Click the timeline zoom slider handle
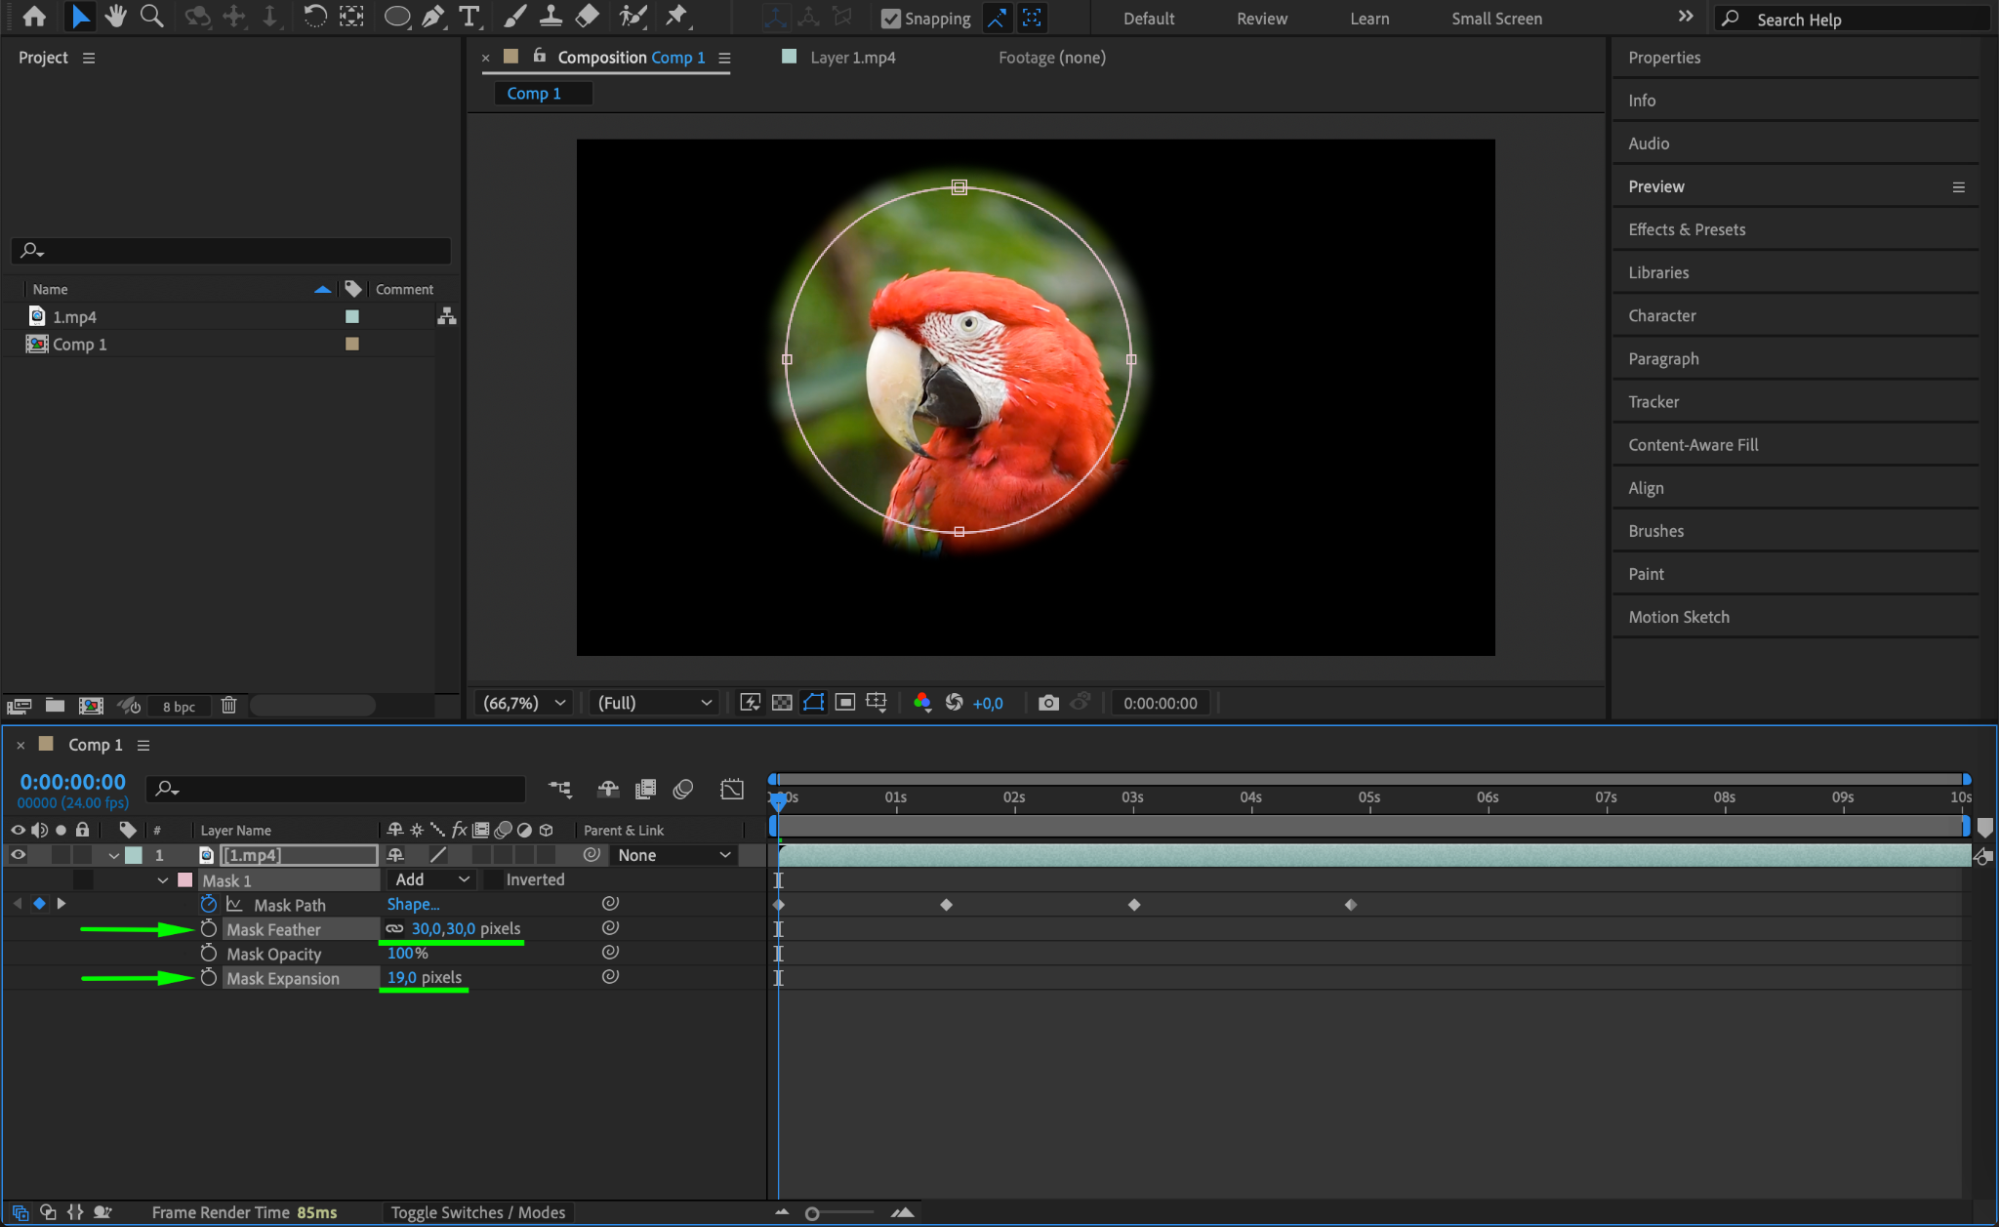1999x1227 pixels. click(812, 1214)
